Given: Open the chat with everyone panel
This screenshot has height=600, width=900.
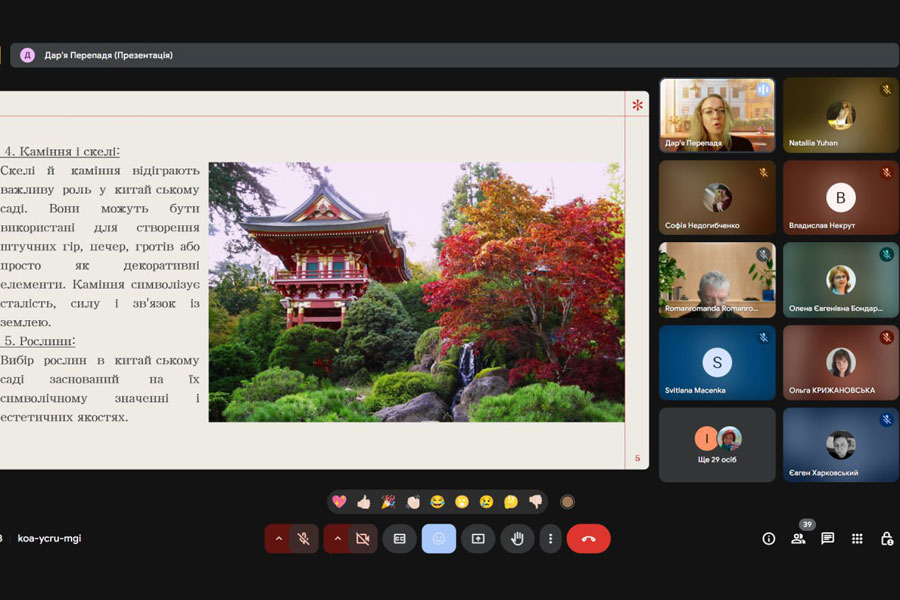Looking at the screenshot, I should click(827, 538).
